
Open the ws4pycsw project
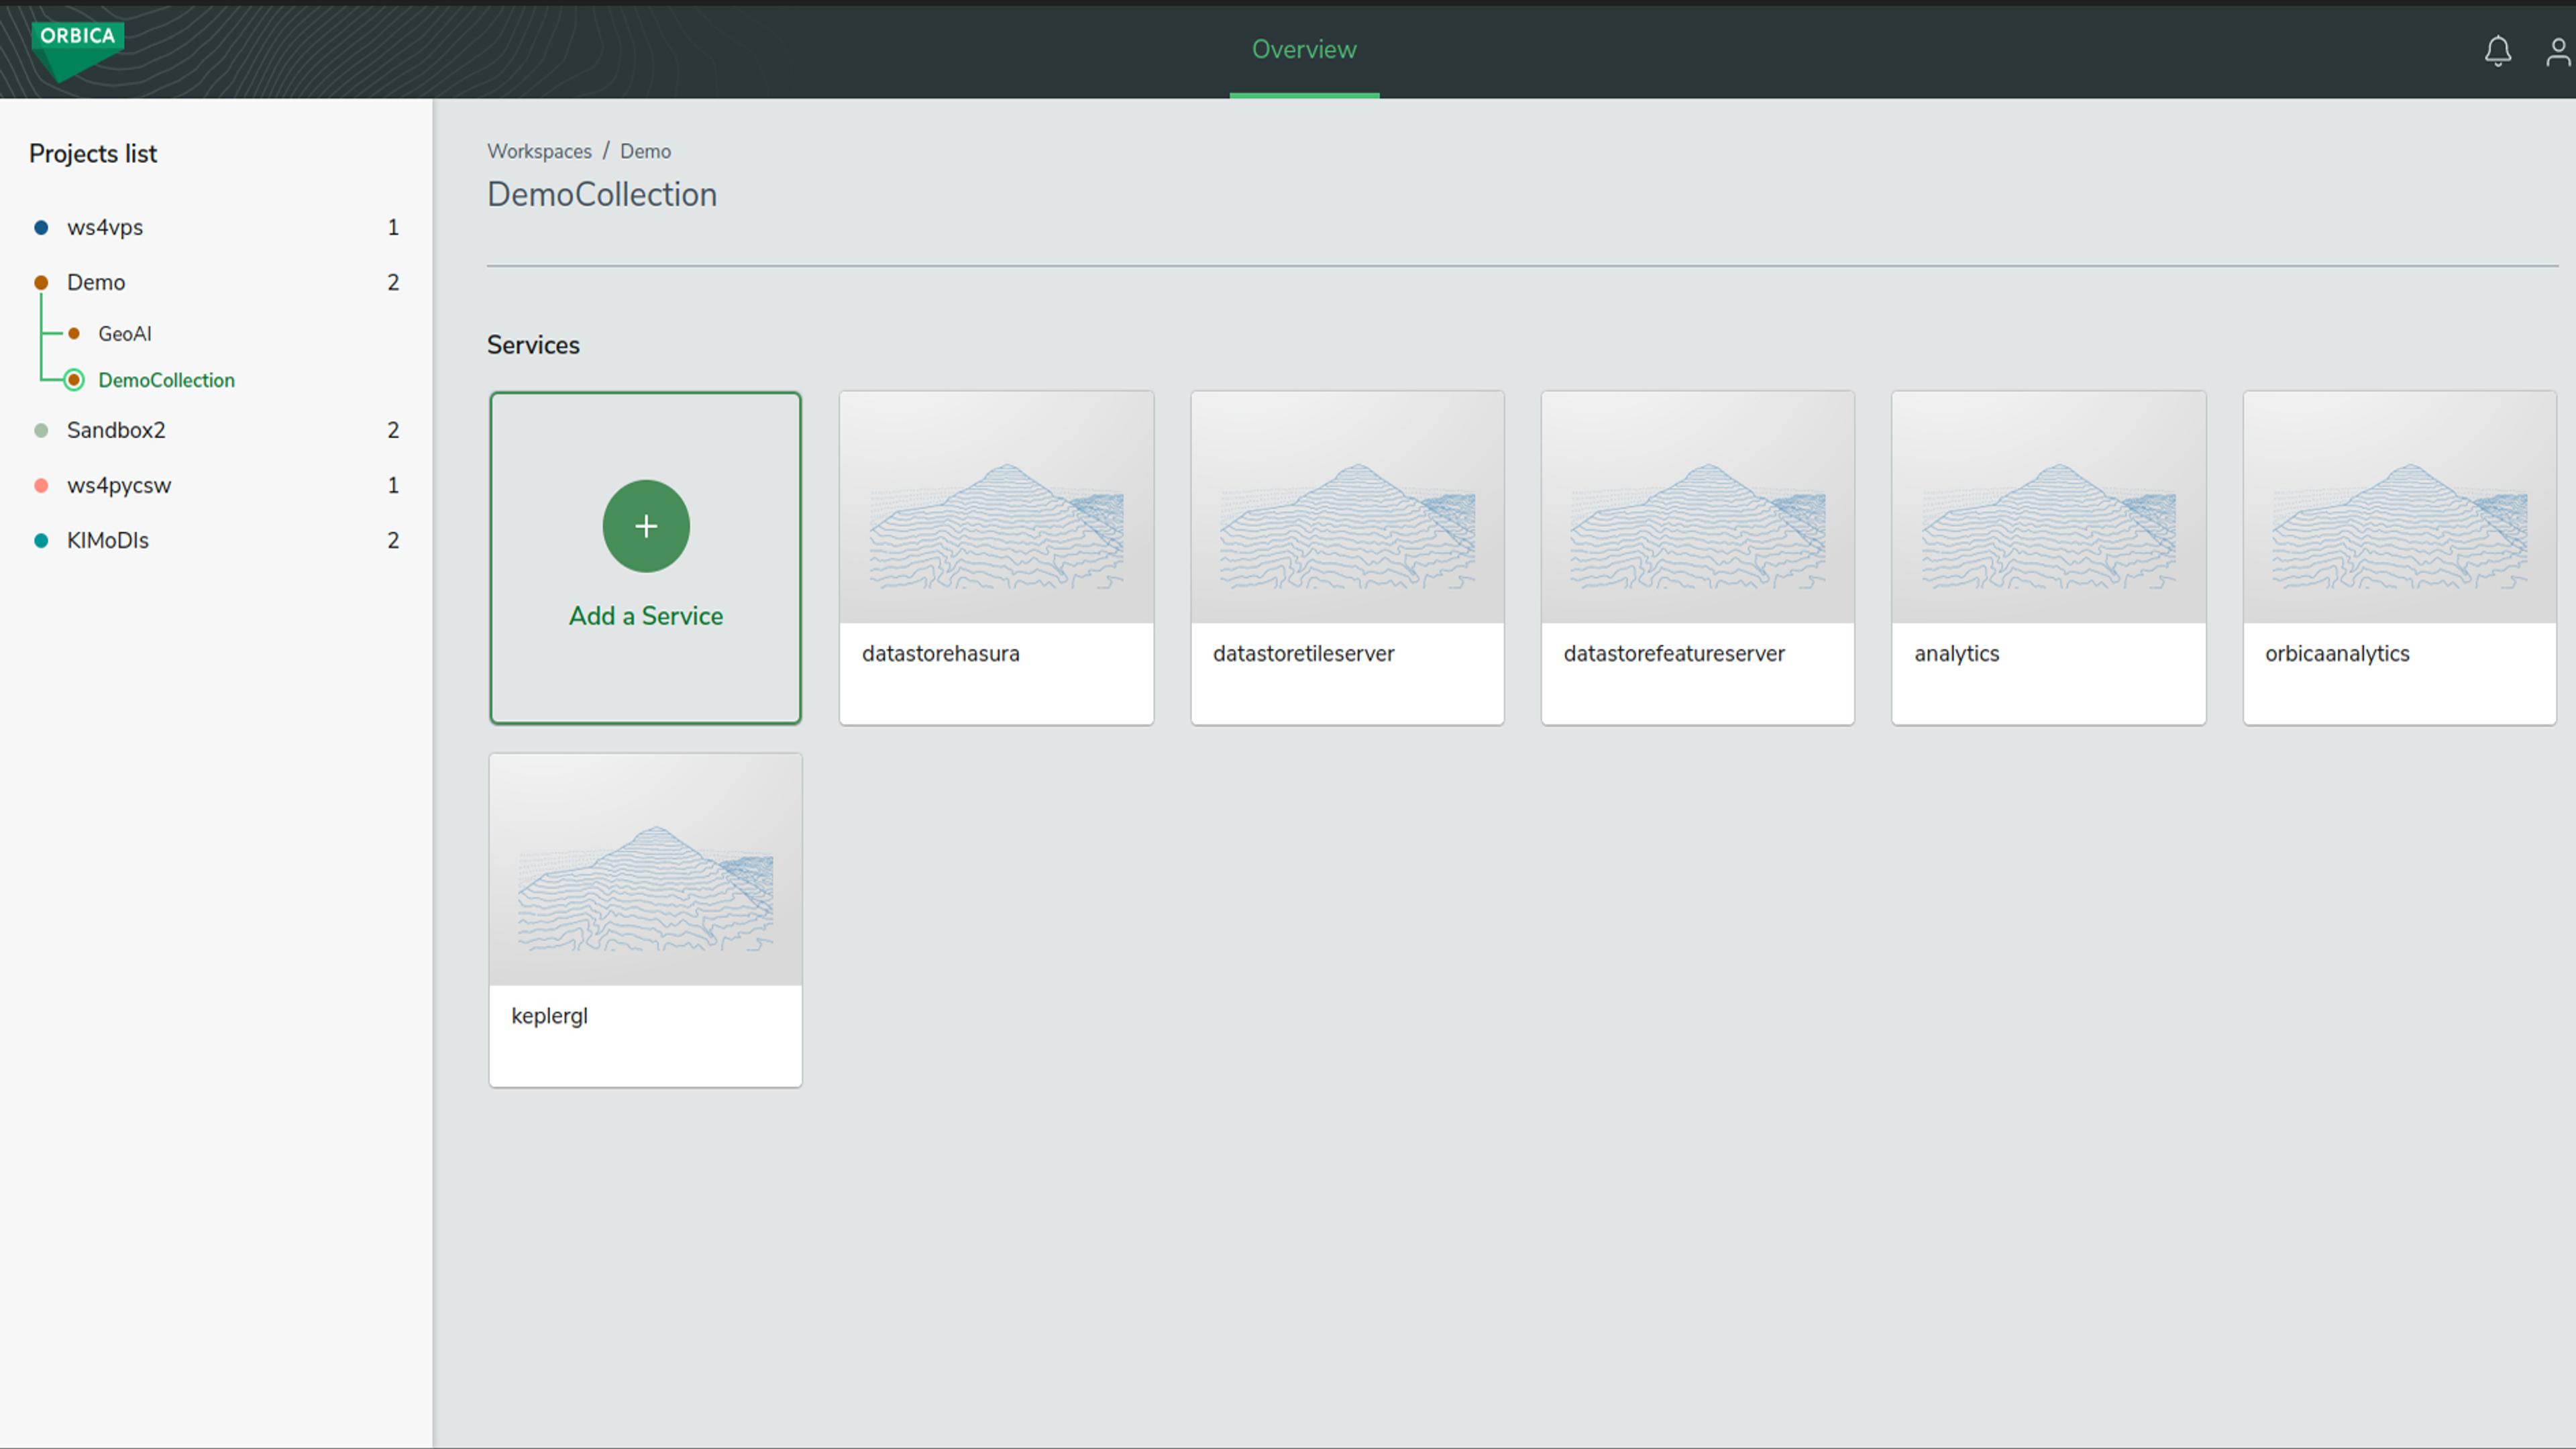pos(119,486)
